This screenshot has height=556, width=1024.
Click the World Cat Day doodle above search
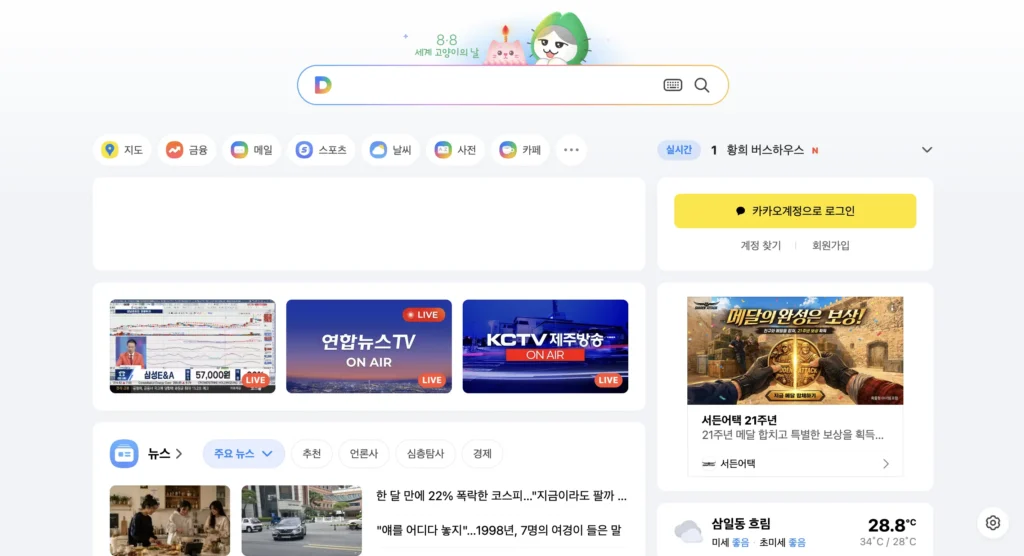coord(501,41)
